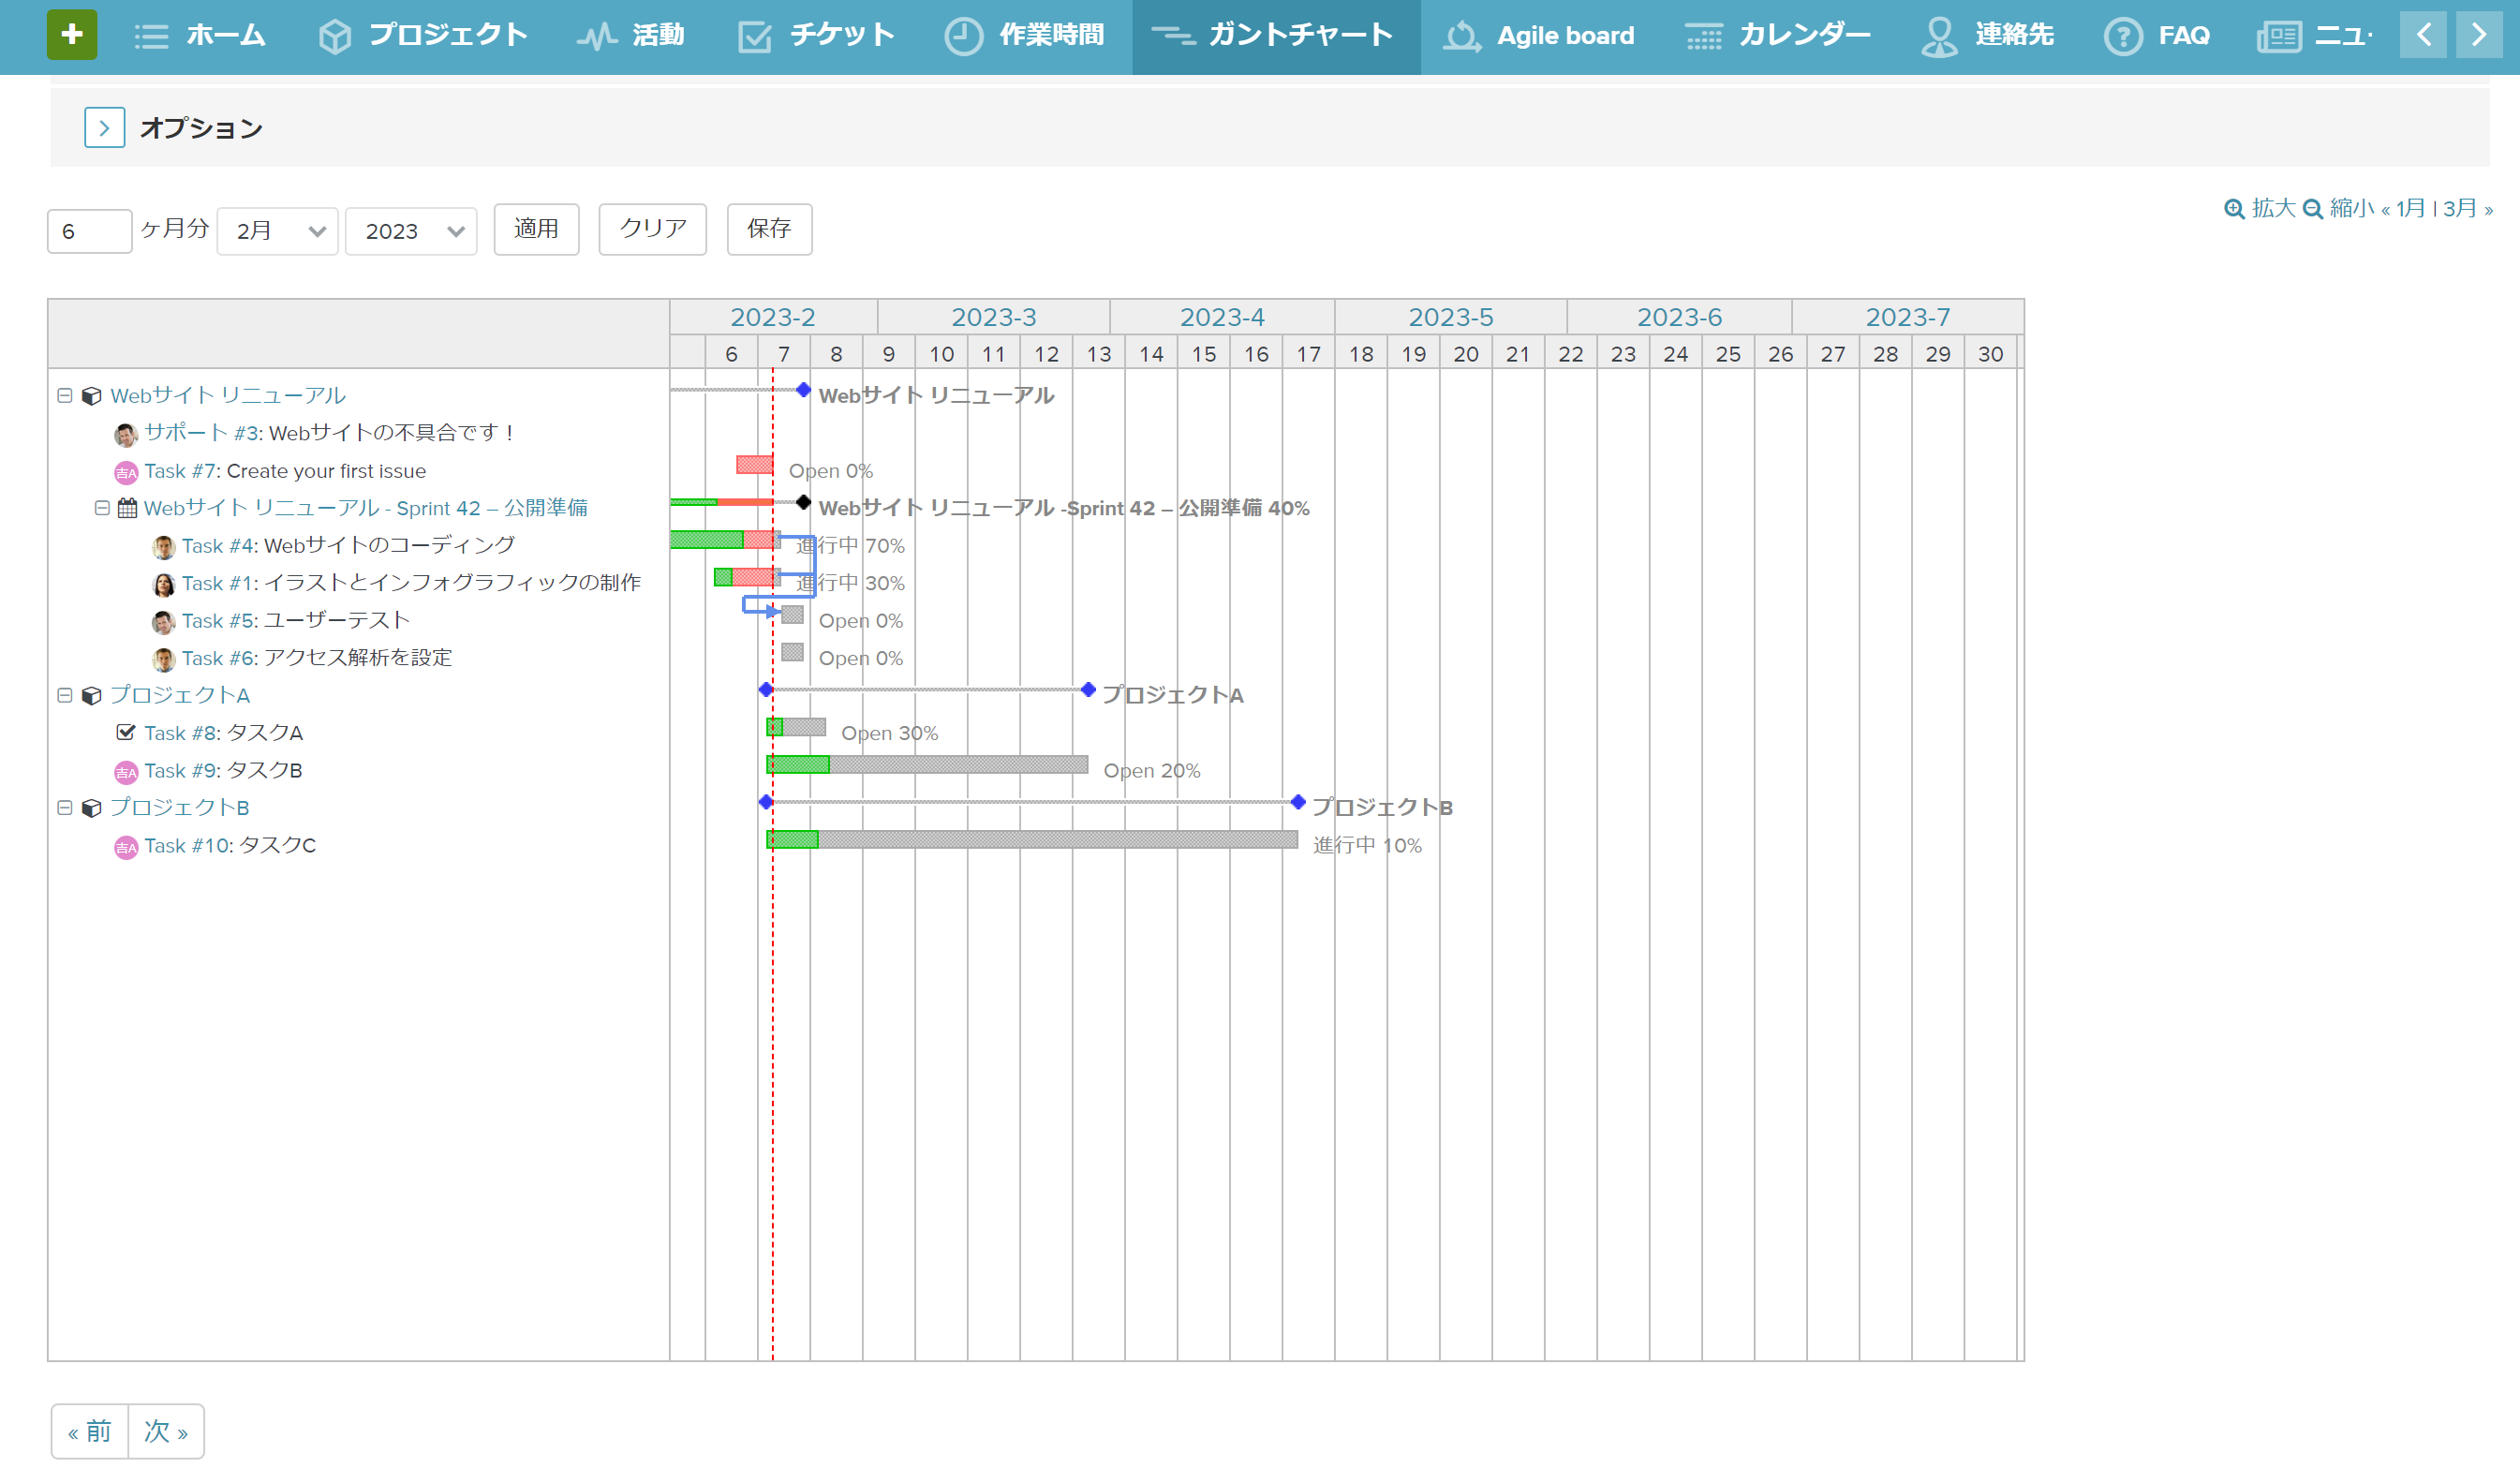Screen dimensions: 2520x1468
Task: Click the FAQ question mark icon
Action: tap(2122, 35)
